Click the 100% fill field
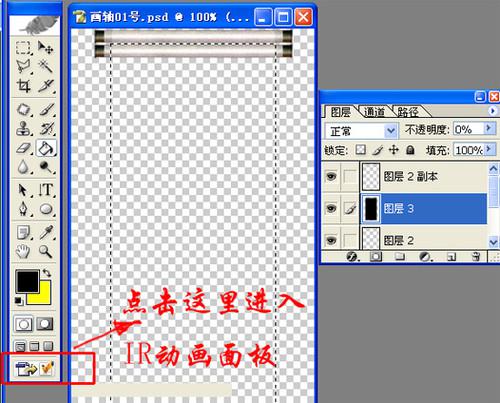This screenshot has height=403, width=500. [x=468, y=150]
